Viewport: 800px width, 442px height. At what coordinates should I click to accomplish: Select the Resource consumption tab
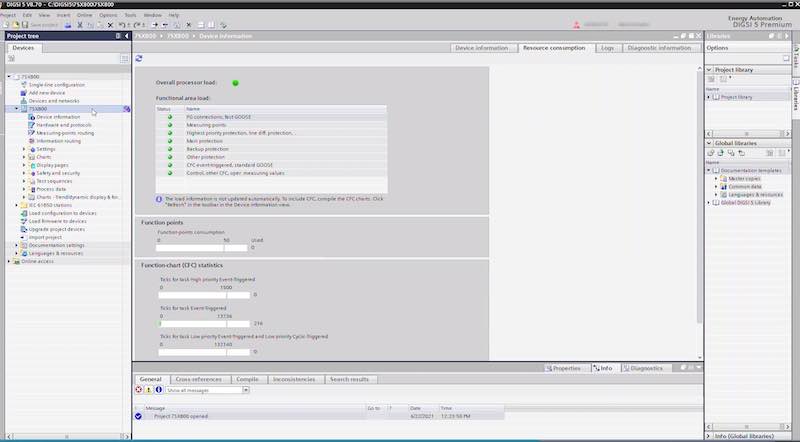(x=554, y=48)
